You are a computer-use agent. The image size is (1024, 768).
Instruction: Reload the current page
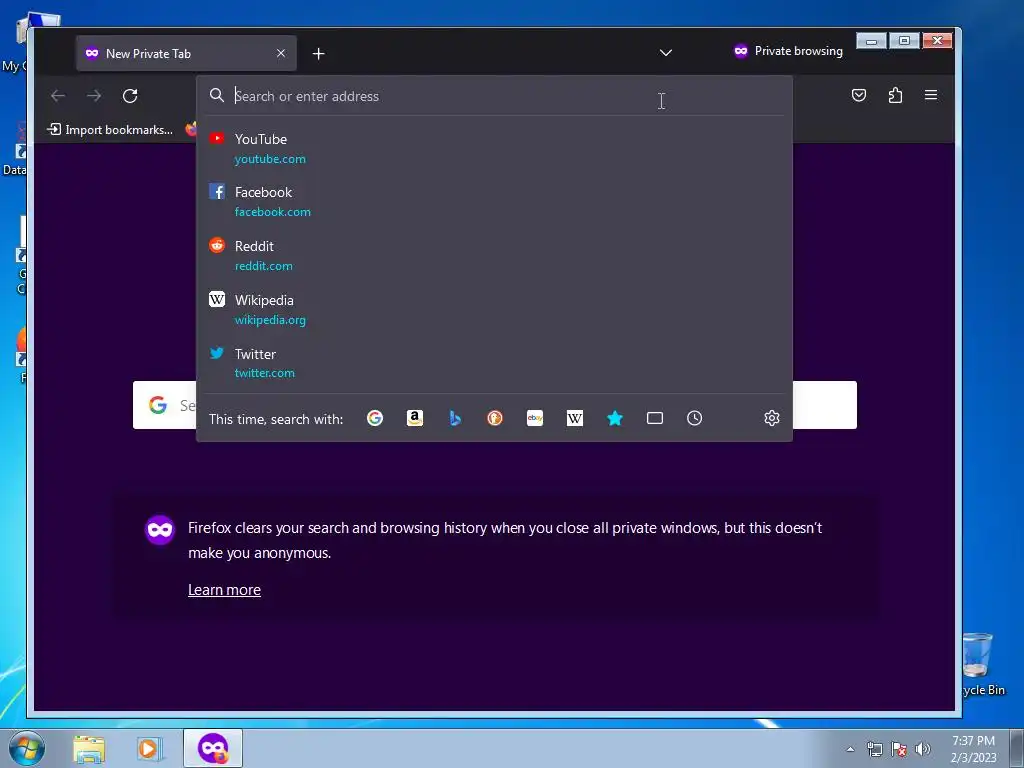pyautogui.click(x=130, y=96)
